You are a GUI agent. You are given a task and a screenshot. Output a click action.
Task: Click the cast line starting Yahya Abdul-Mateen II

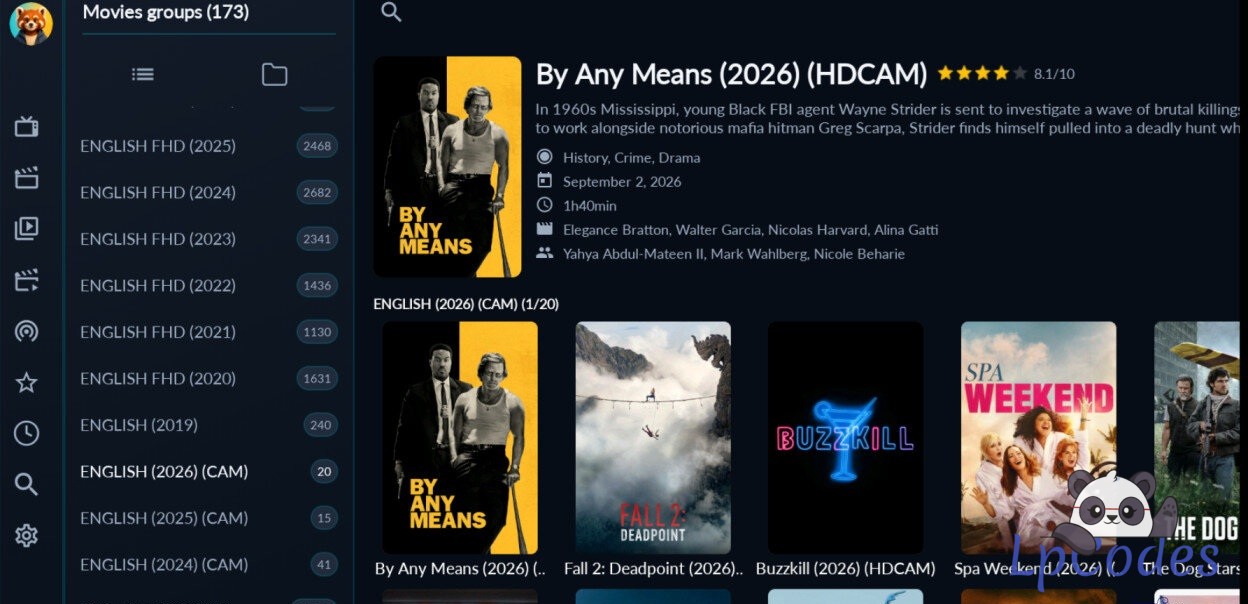[734, 254]
